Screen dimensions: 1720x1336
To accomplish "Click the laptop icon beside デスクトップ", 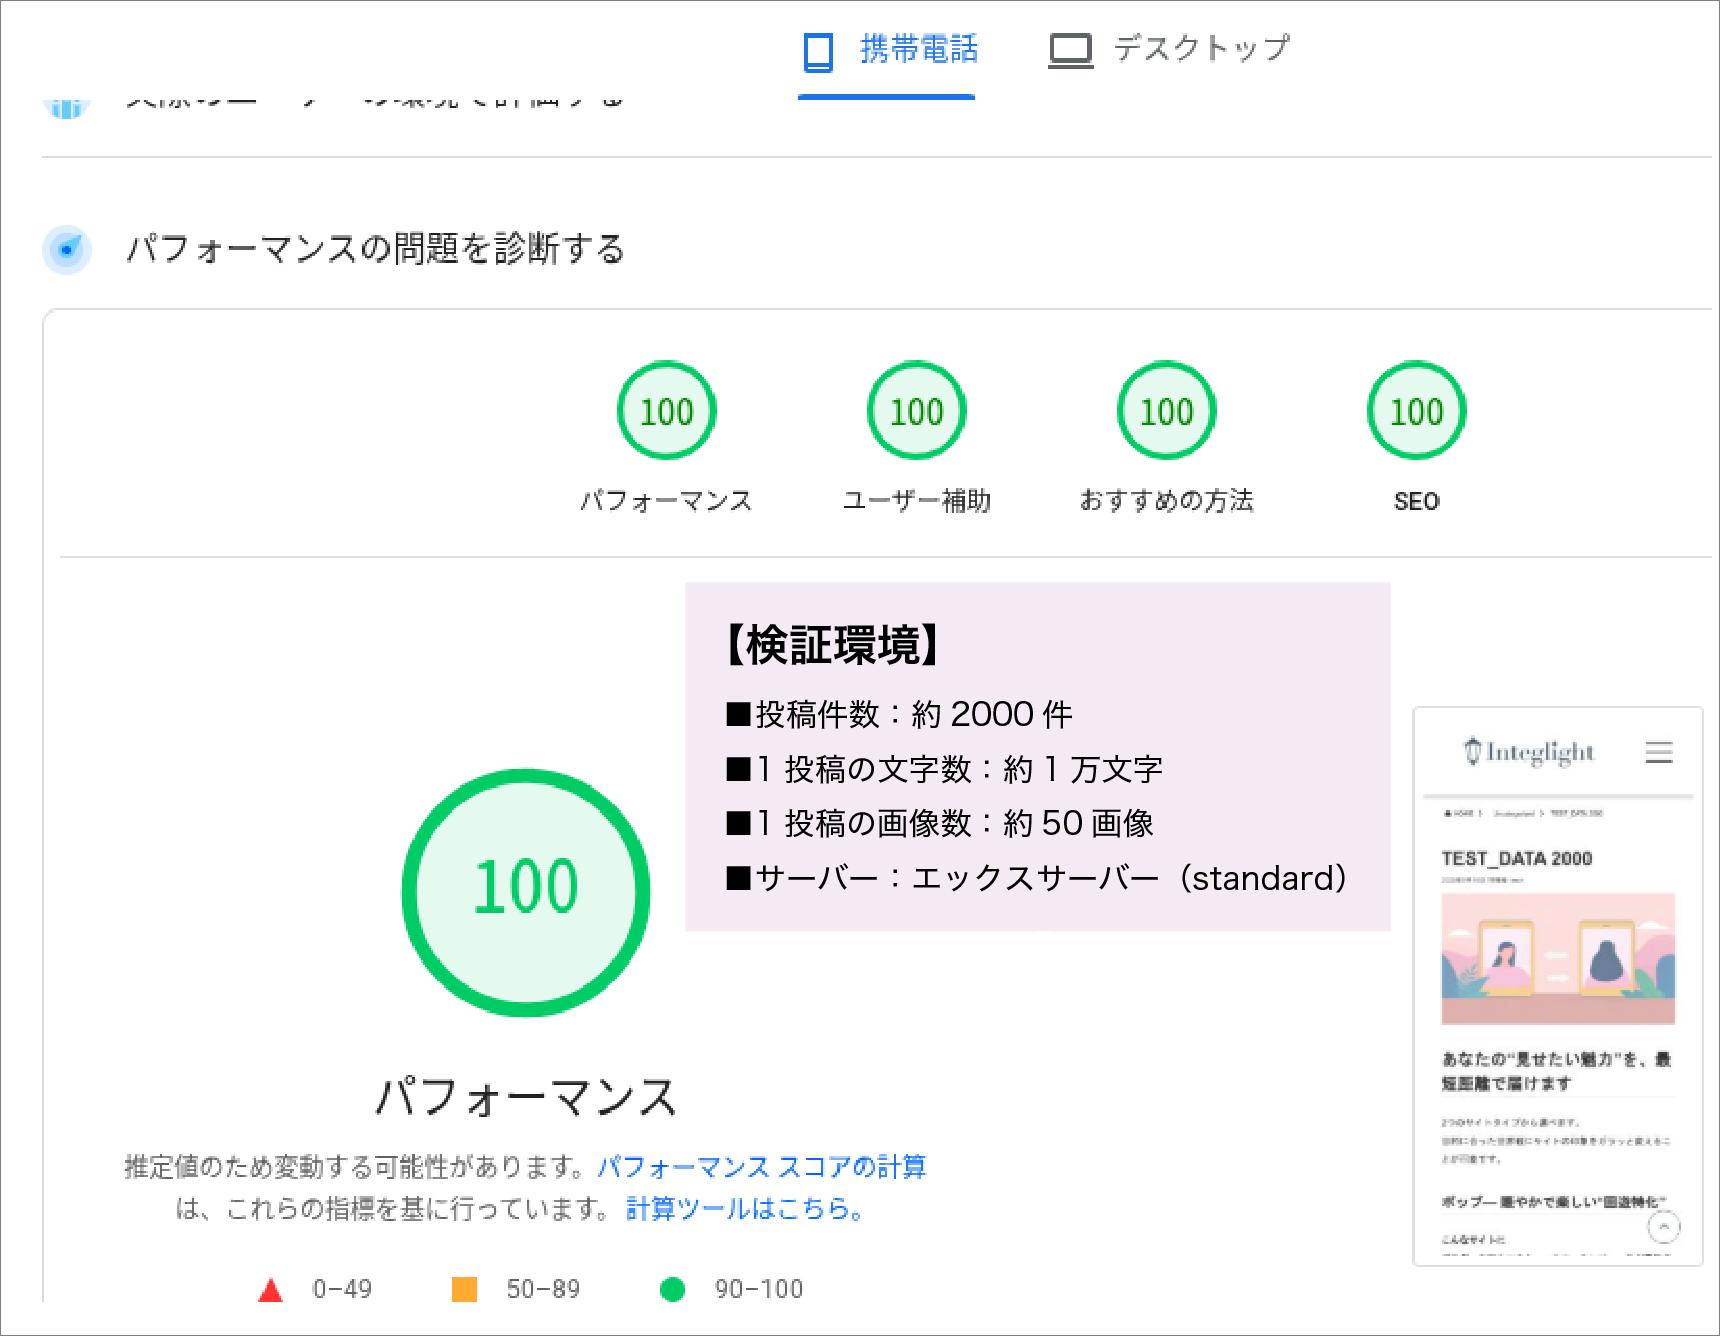I will coord(1070,50).
